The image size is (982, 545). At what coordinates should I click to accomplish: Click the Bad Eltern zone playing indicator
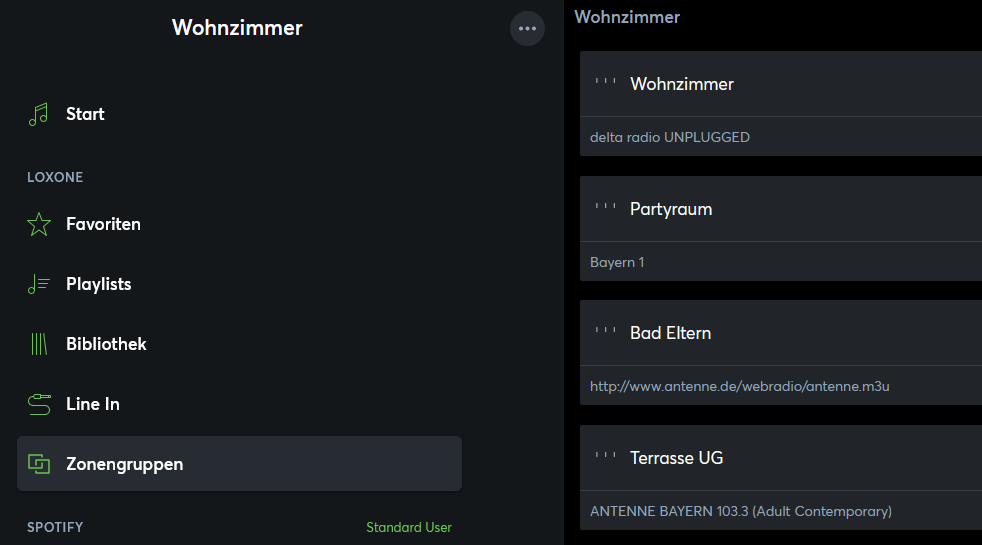(x=605, y=333)
